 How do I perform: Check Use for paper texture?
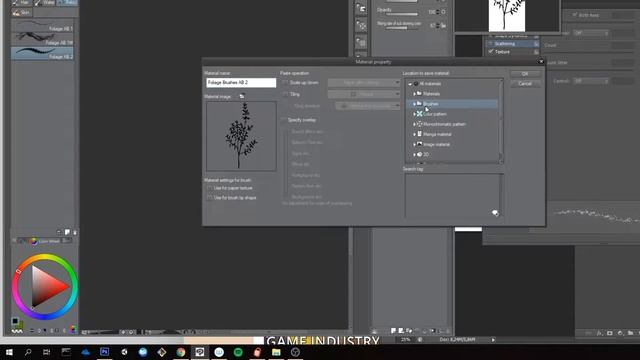point(209,188)
